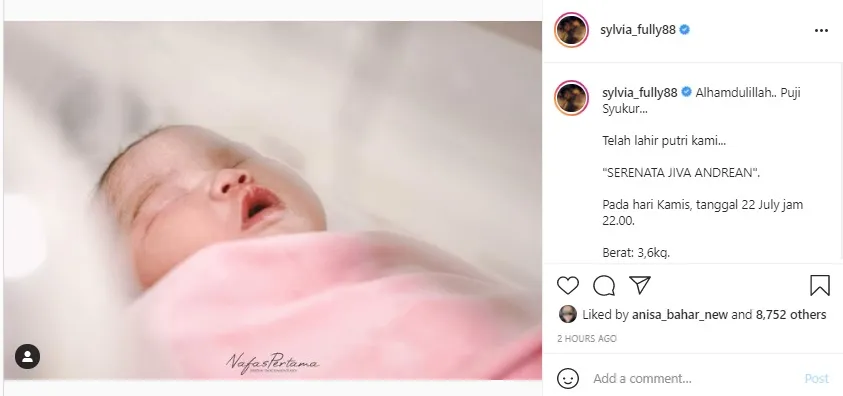Open sylvia_fully88 profile from header username
Viewport: 843px width, 396px height.
pyautogui.click(x=638, y=30)
